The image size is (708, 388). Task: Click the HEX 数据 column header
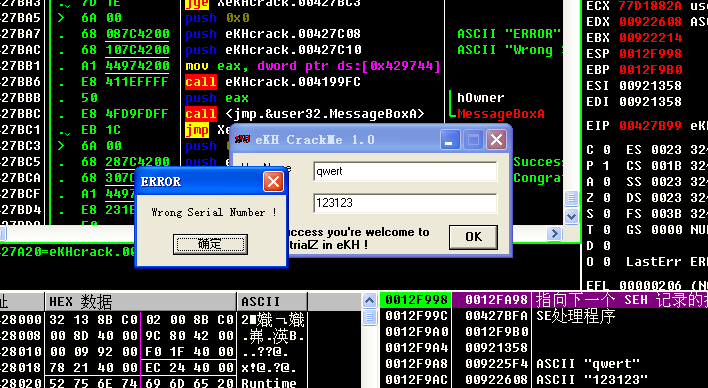click(141, 301)
